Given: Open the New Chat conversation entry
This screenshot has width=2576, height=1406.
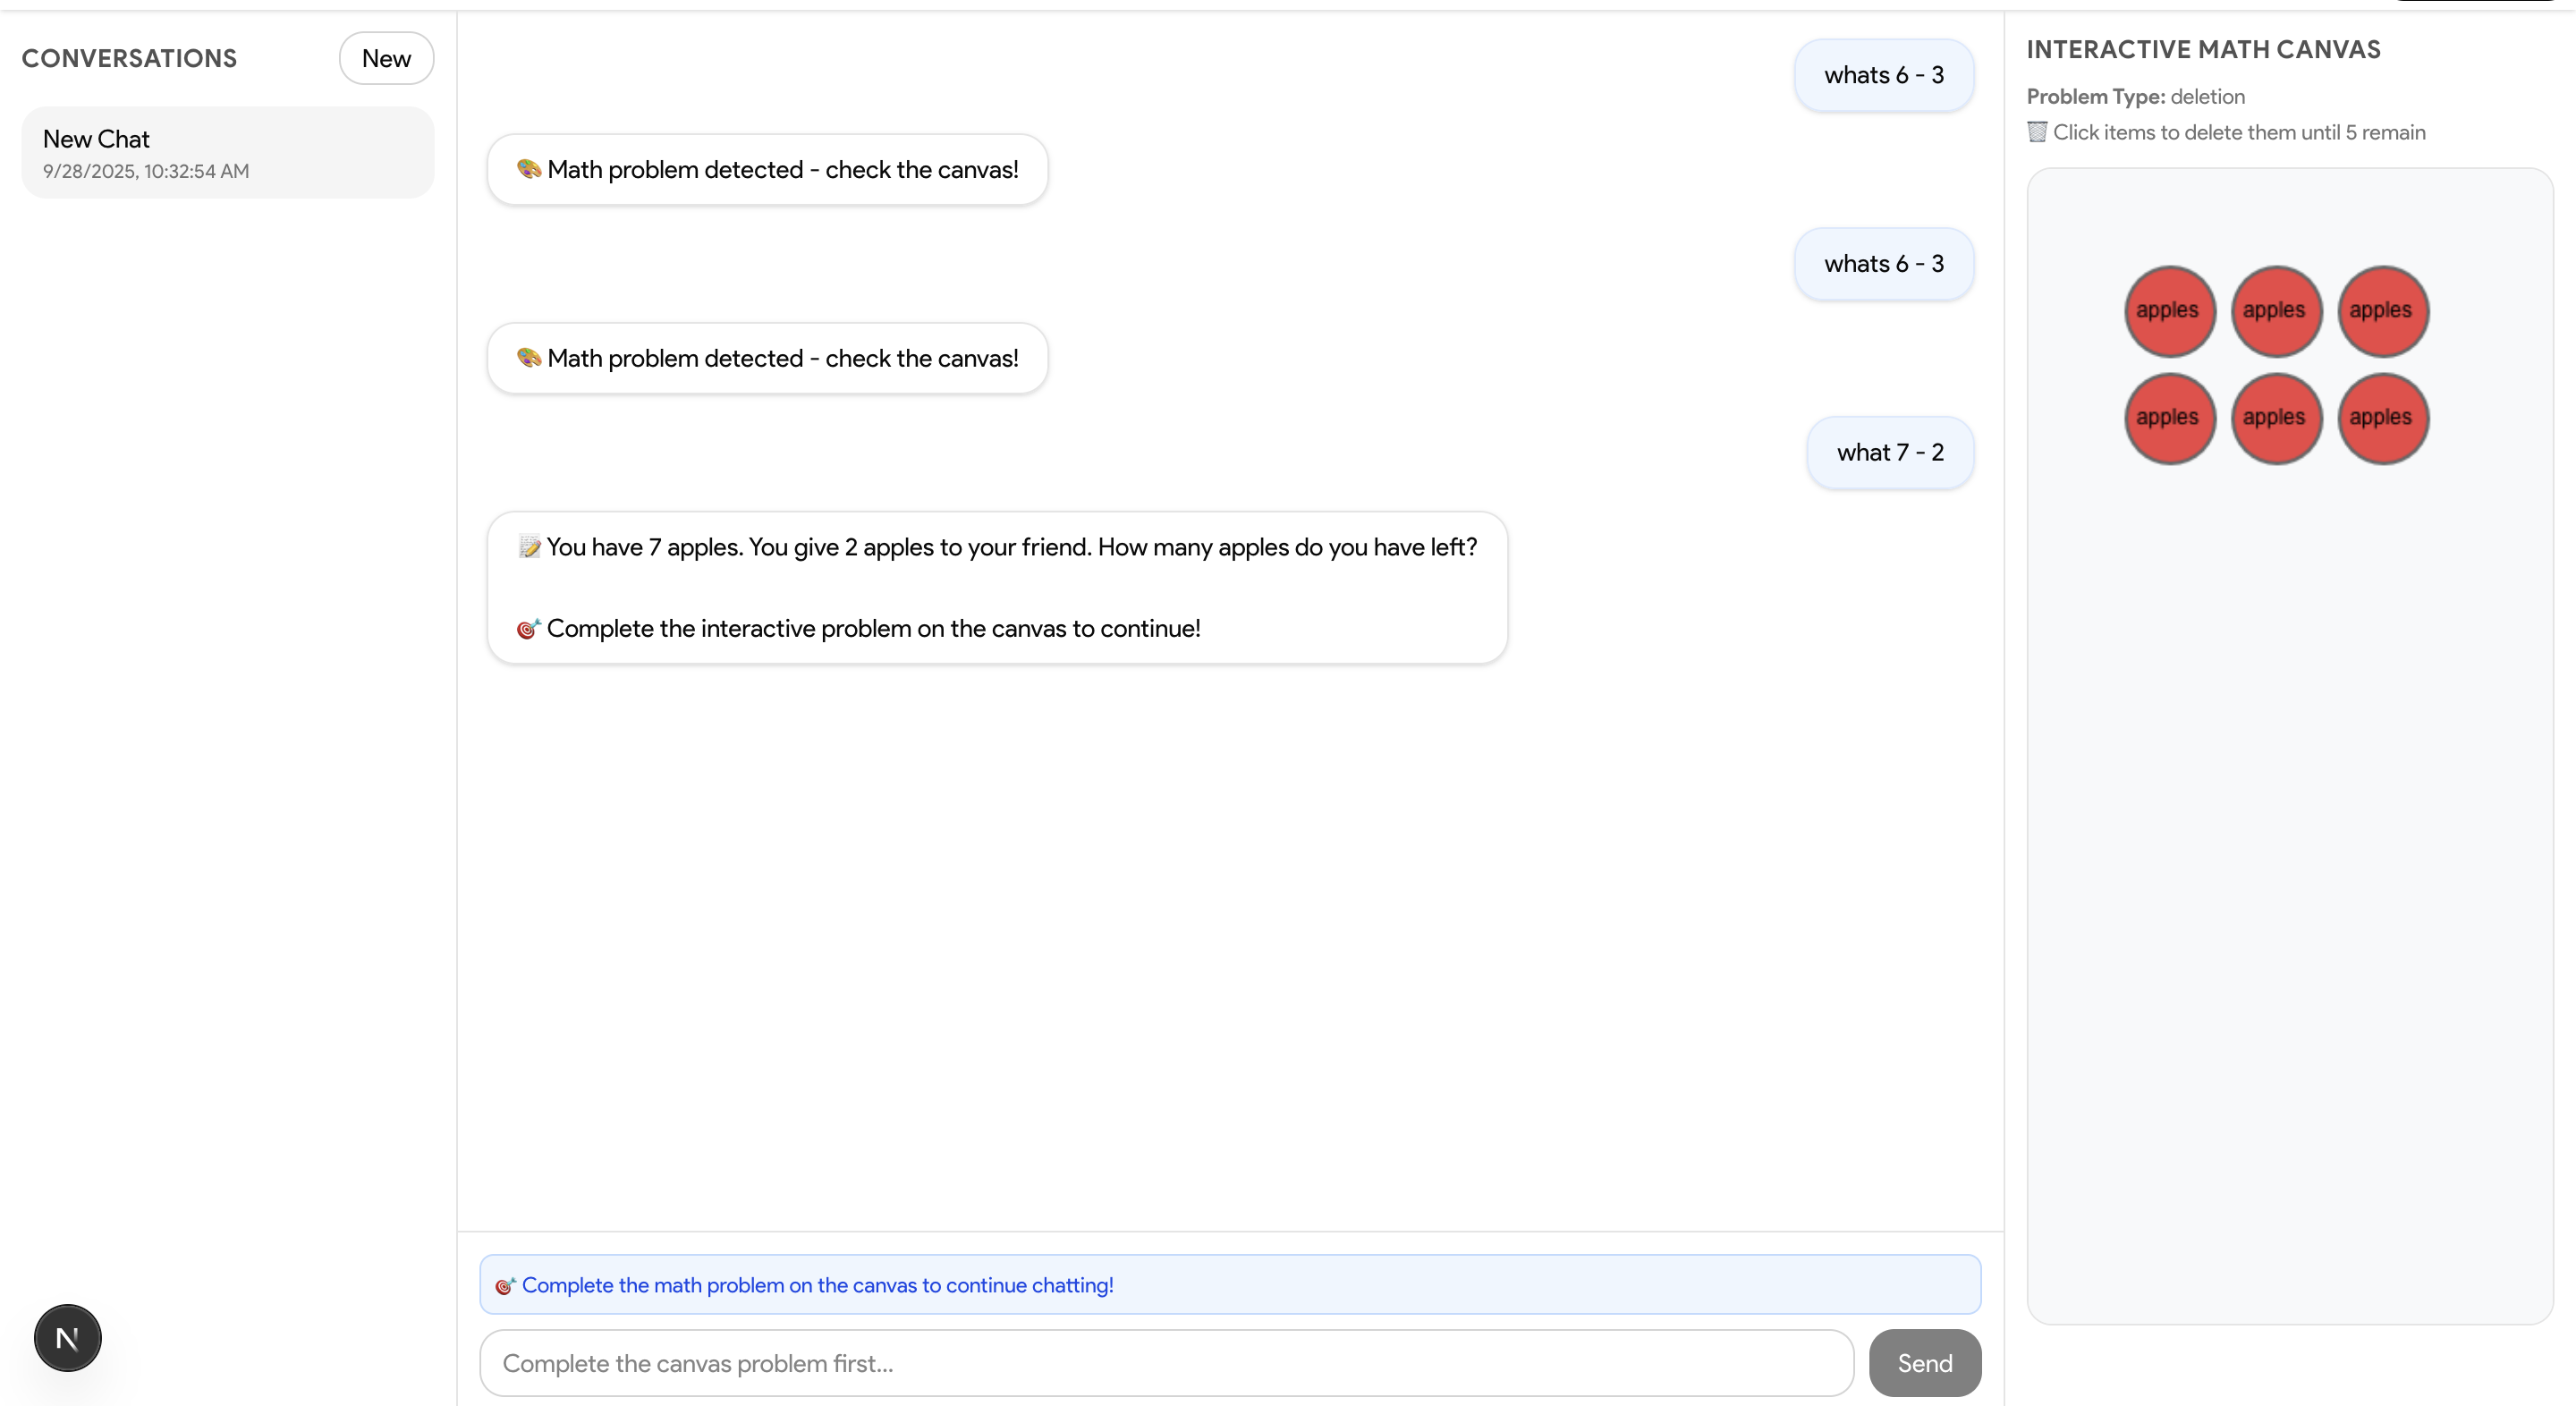Looking at the screenshot, I should (x=227, y=153).
